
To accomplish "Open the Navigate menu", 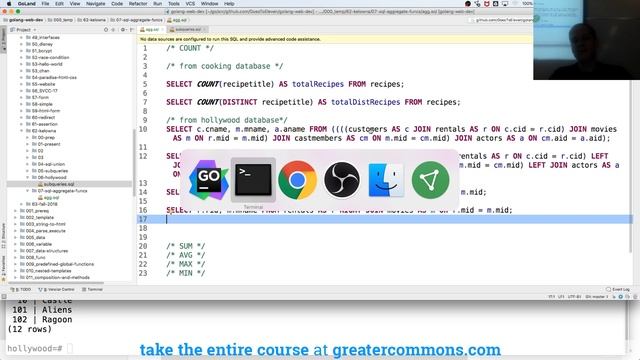I will point(96,3).
